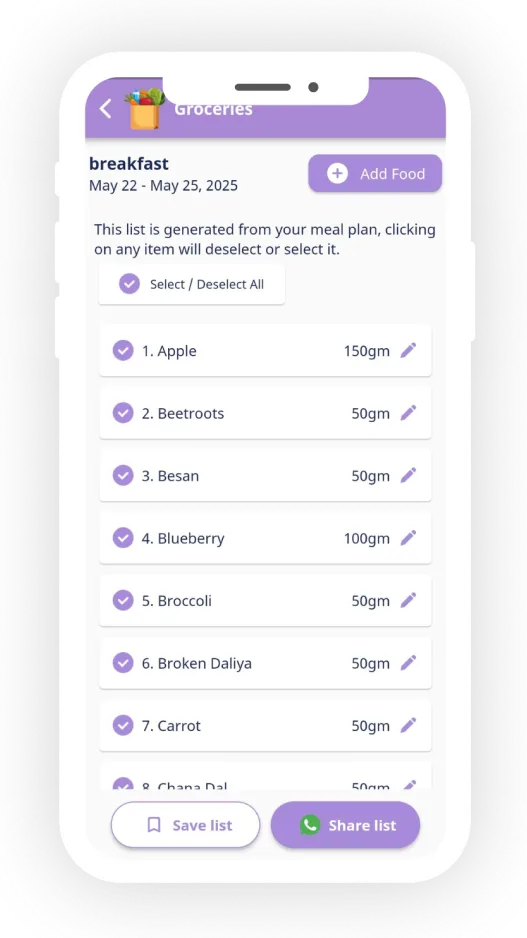
Task: Deselect the Apple checkmark
Action: coord(123,351)
